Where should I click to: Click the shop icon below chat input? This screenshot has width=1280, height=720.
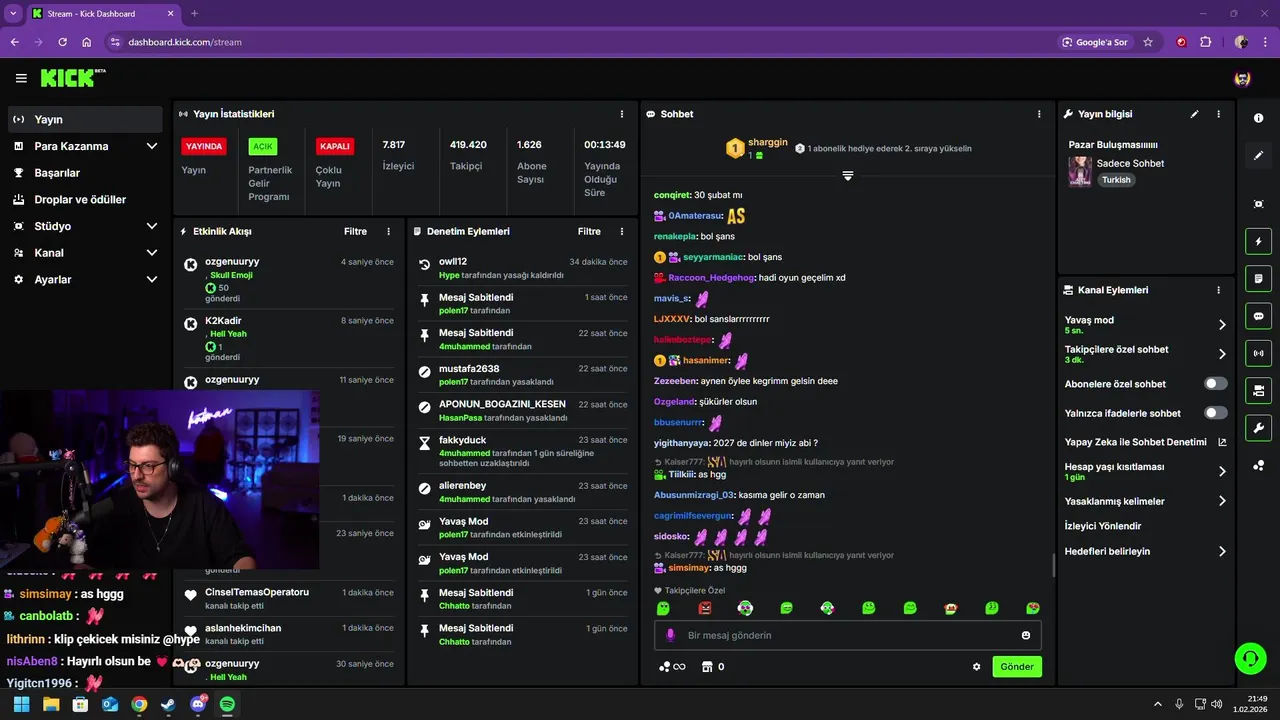click(x=707, y=667)
